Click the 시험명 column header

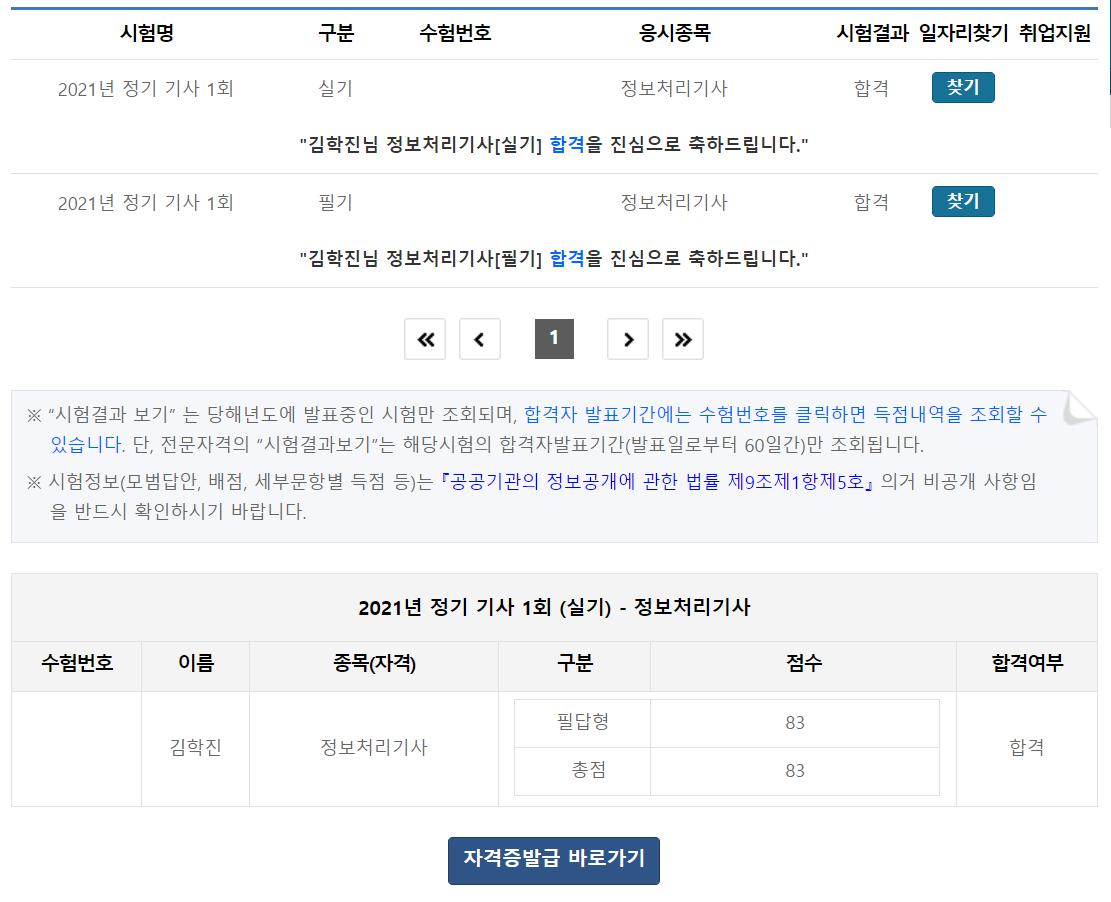click(x=146, y=33)
